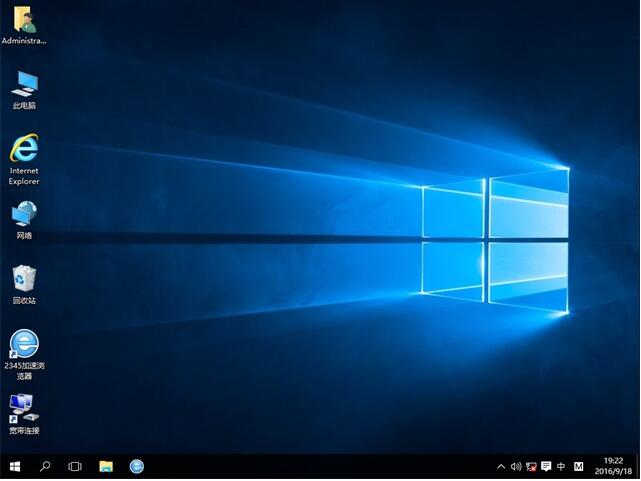Select the 2345加速浏览器 desktop shortcut

coord(24,355)
